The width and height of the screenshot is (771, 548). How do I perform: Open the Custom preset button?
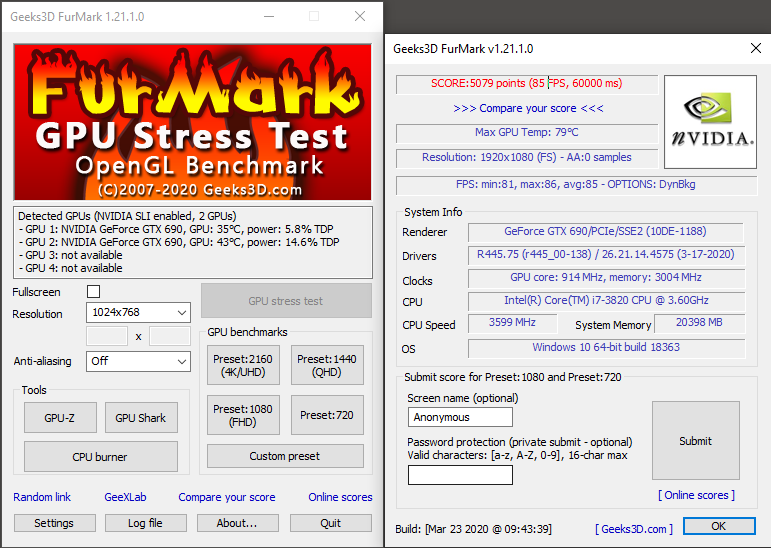pyautogui.click(x=285, y=456)
